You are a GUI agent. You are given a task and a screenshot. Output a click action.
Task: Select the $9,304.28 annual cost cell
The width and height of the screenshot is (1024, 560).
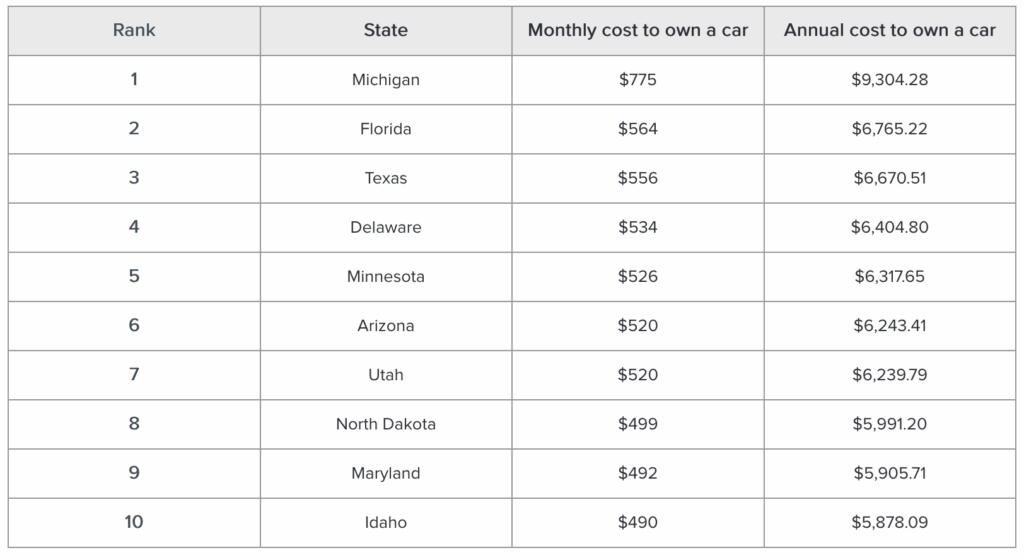pyautogui.click(x=889, y=80)
